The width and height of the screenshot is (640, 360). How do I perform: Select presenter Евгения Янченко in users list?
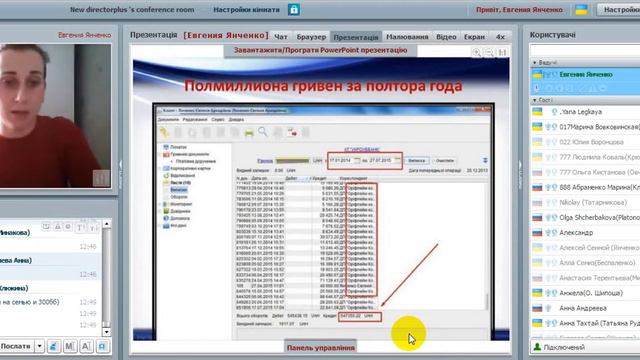tap(585, 74)
